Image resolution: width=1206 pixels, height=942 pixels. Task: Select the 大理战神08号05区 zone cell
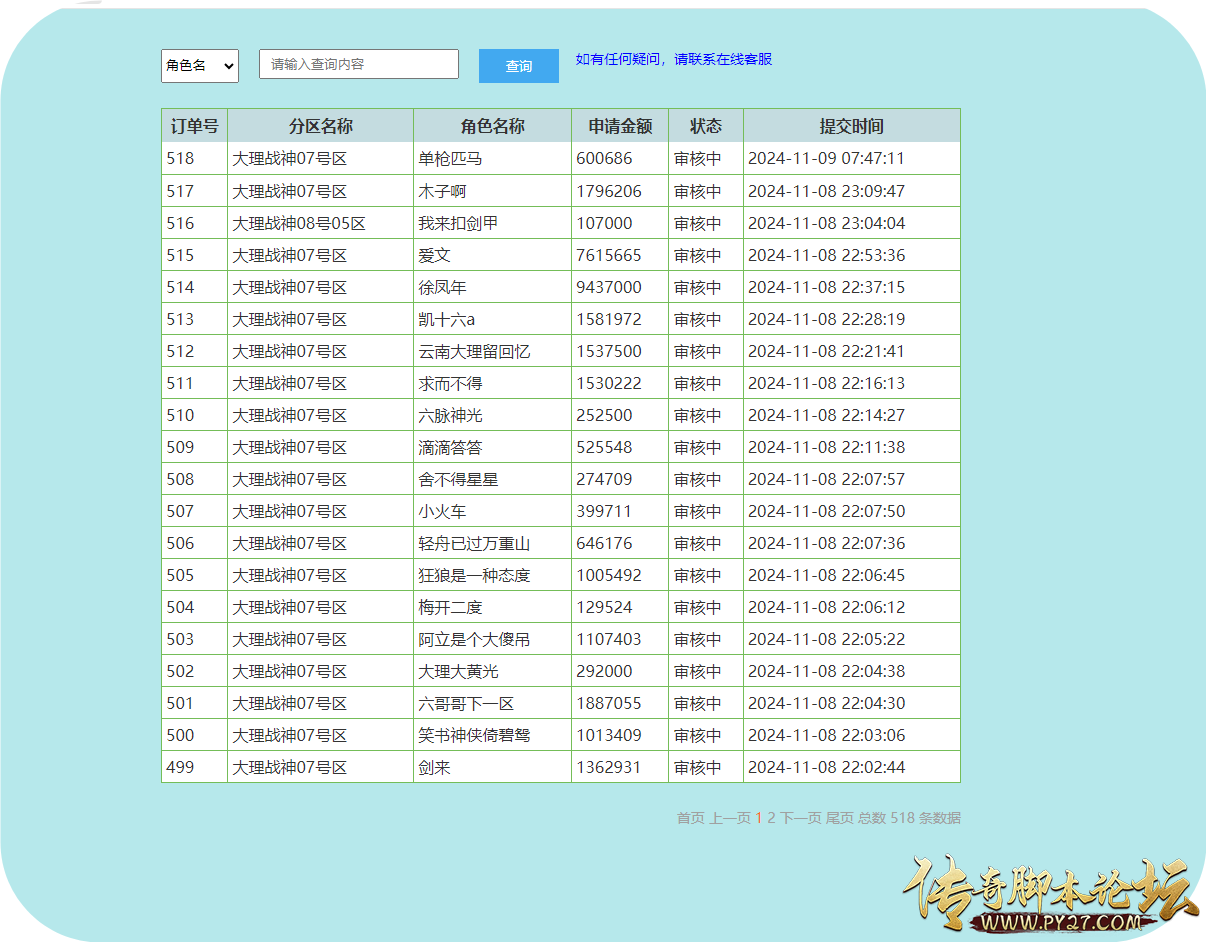[x=299, y=223]
